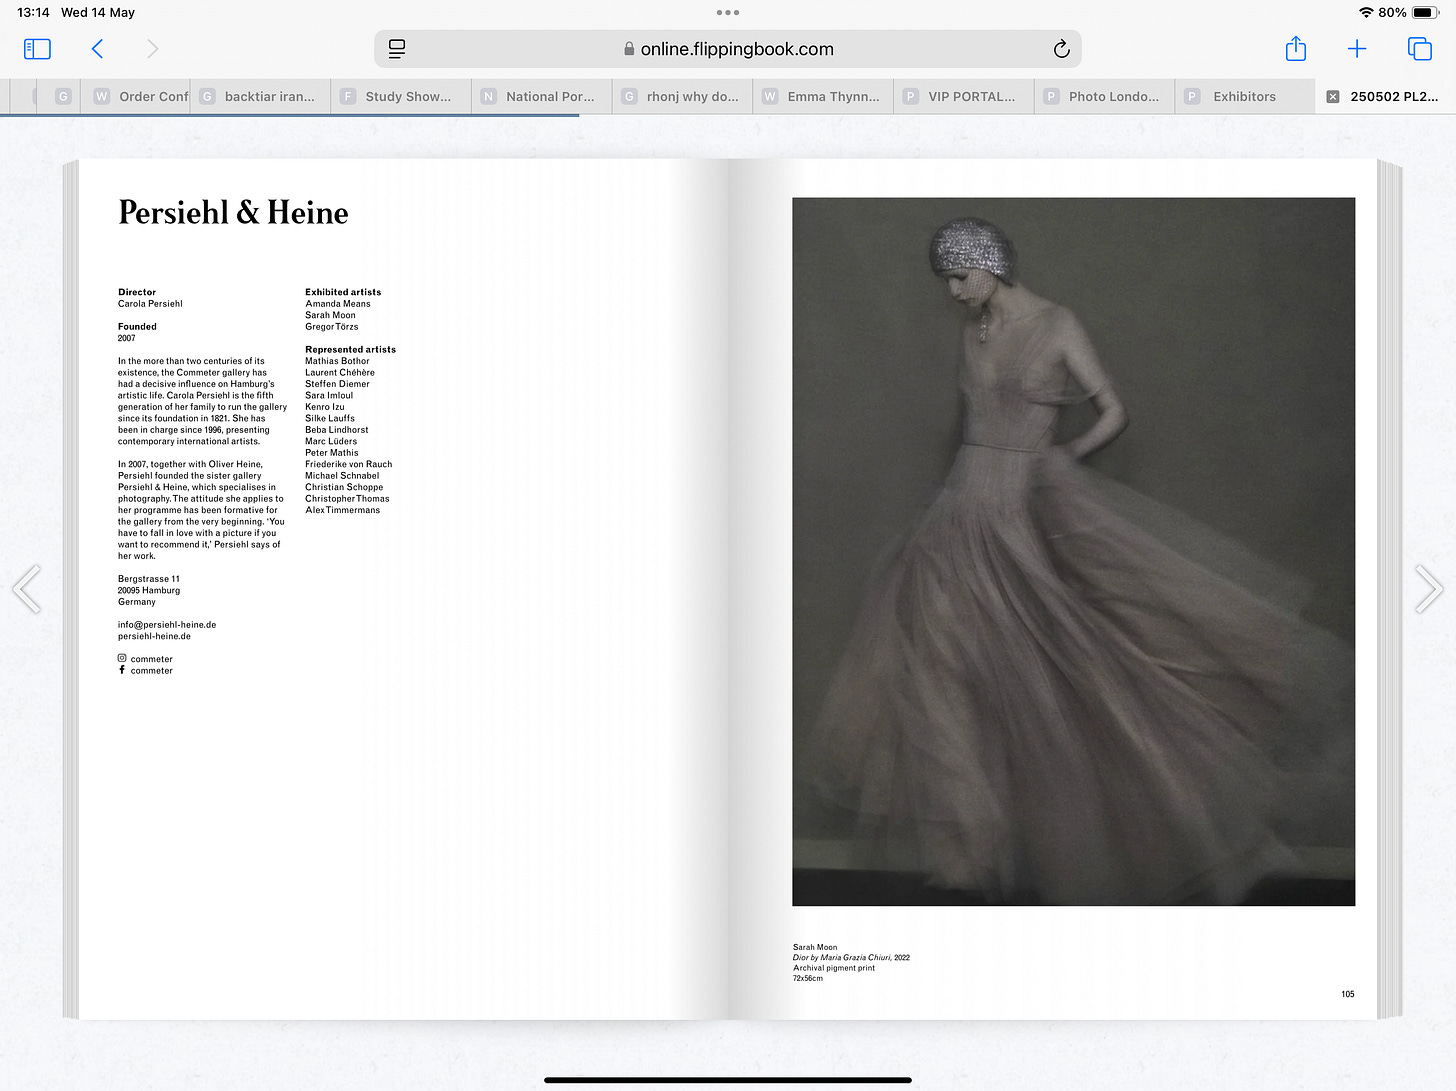The height and width of the screenshot is (1091, 1456).
Task: Tap the battery indicator
Action: pos(1425,13)
